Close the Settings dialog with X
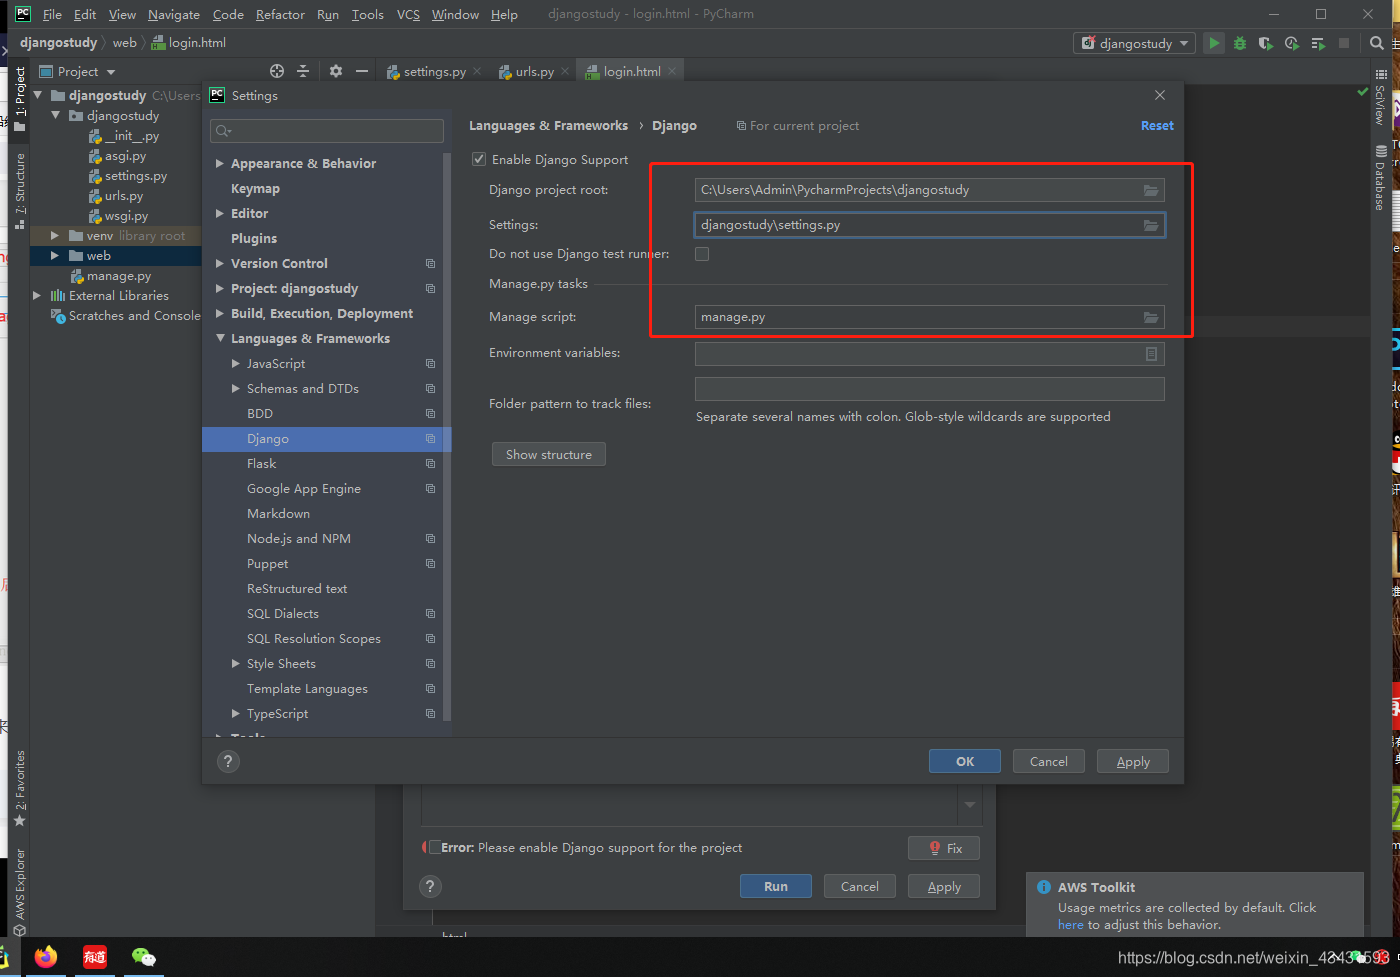This screenshot has width=1400, height=977. 1160,95
